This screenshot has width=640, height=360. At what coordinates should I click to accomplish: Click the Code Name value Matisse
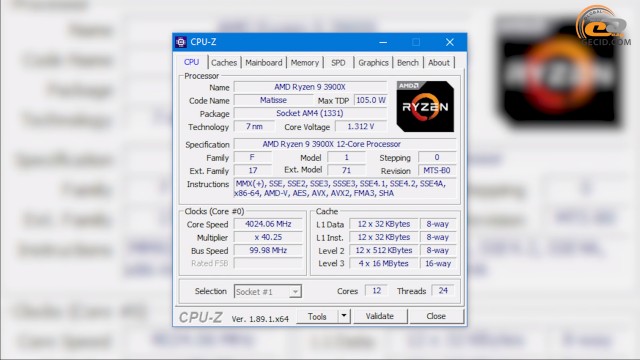[x=273, y=100]
